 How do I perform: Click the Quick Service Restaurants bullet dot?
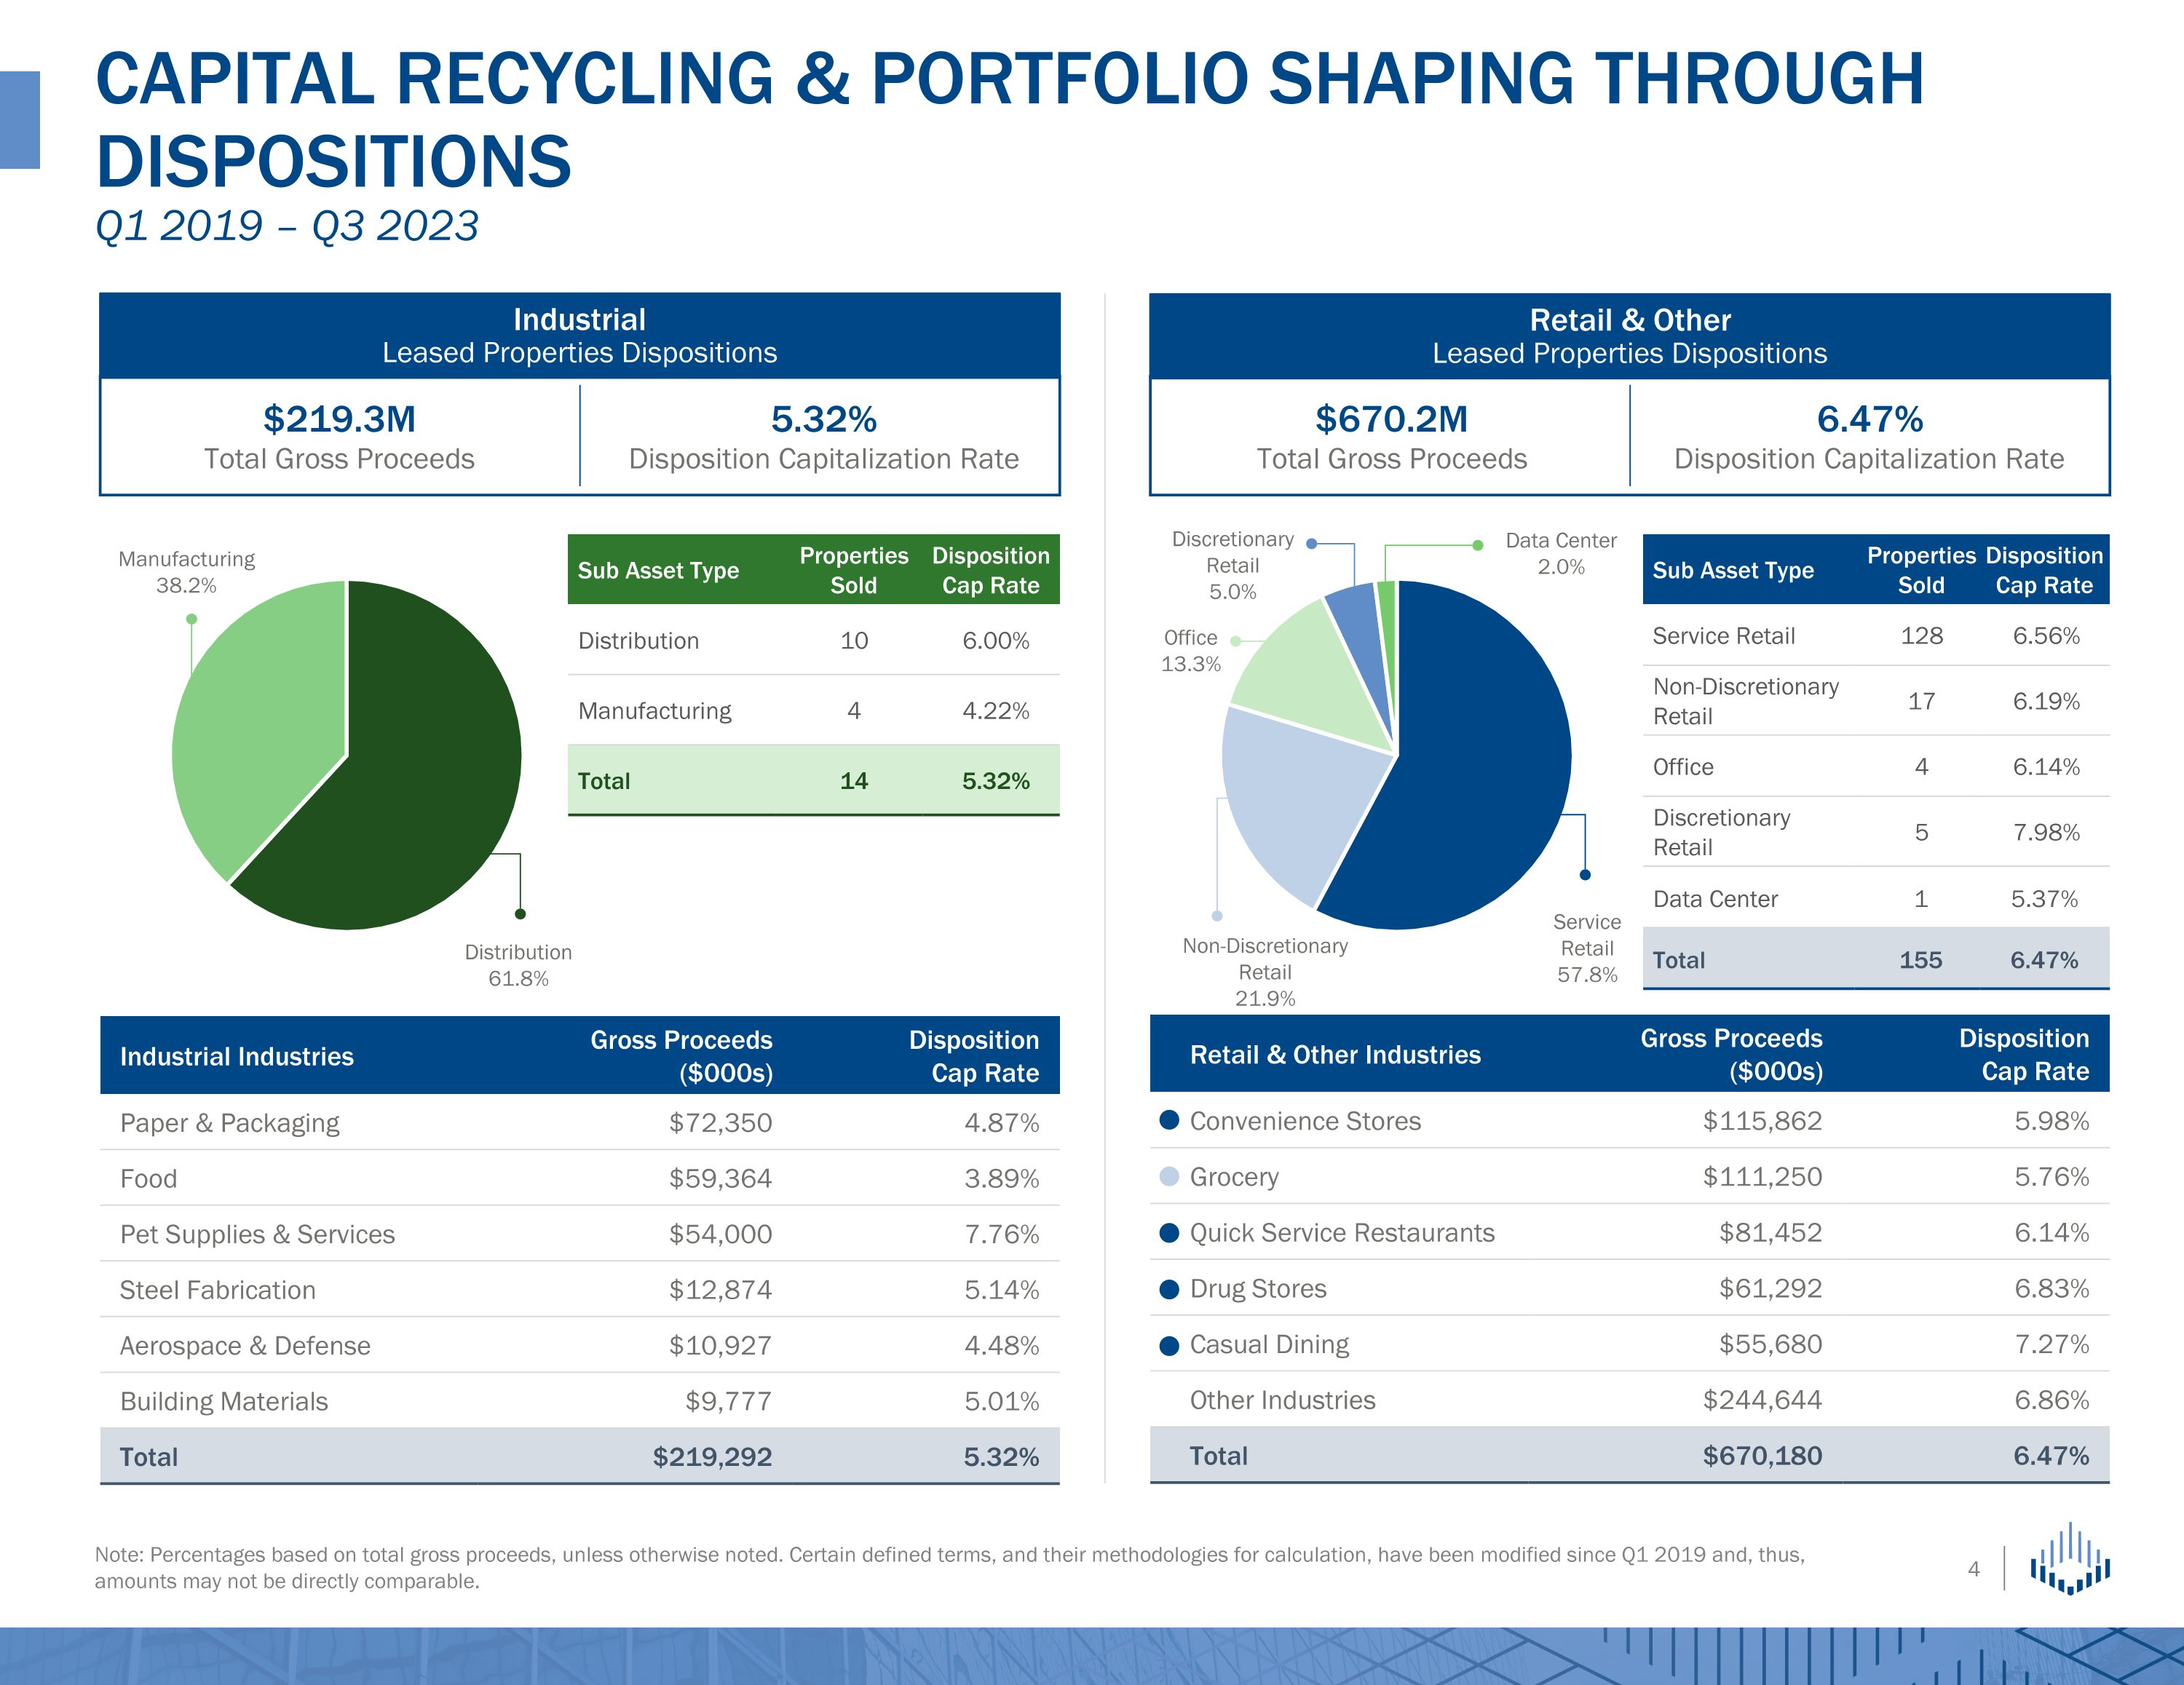(1169, 1232)
